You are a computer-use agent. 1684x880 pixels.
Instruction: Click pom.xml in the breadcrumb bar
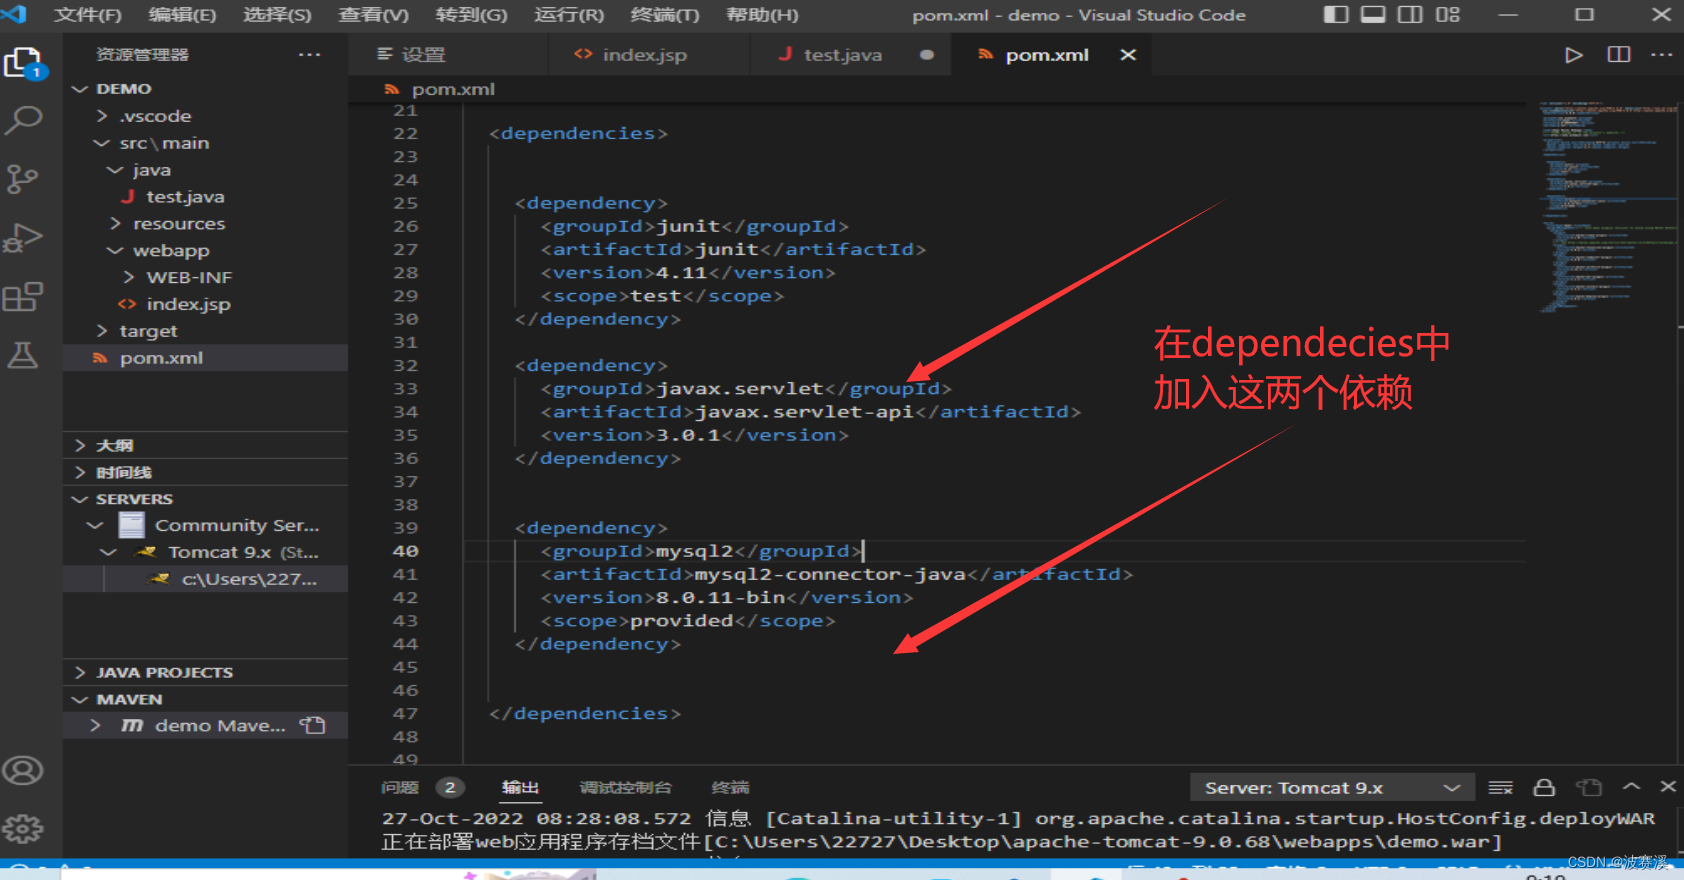pos(453,89)
